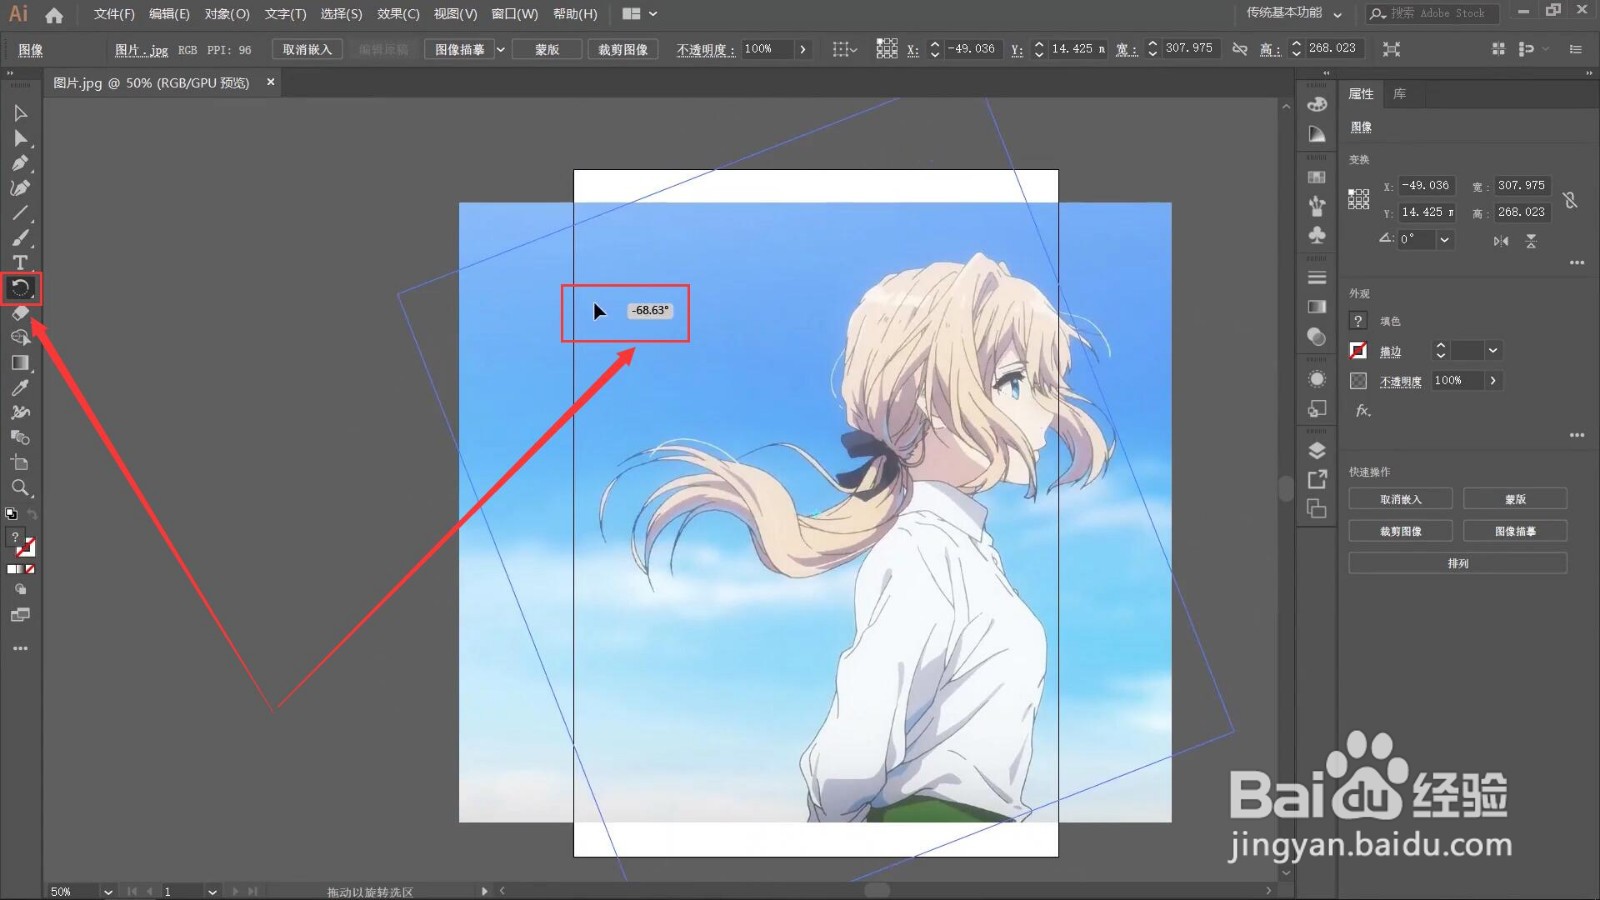Open the Color panel icon in the dock
Viewport: 1600px width, 900px height.
(1317, 104)
